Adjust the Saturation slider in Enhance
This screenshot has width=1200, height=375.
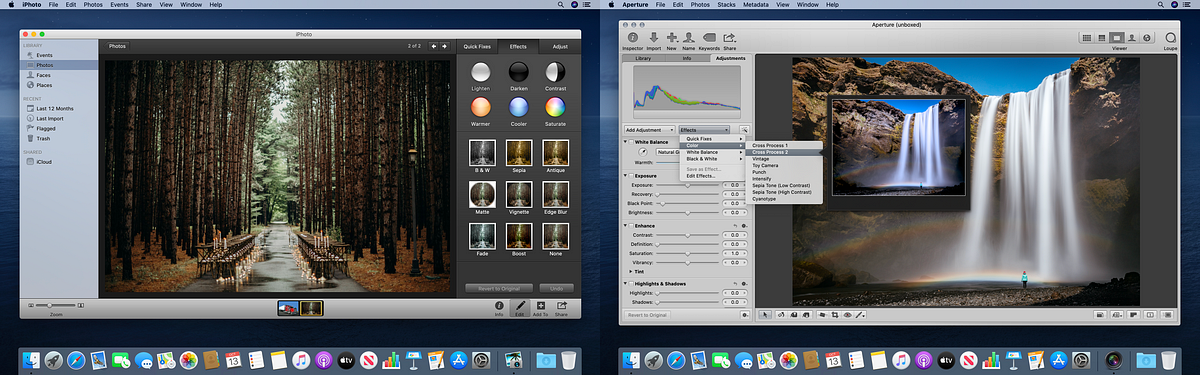pyautogui.click(x=687, y=253)
